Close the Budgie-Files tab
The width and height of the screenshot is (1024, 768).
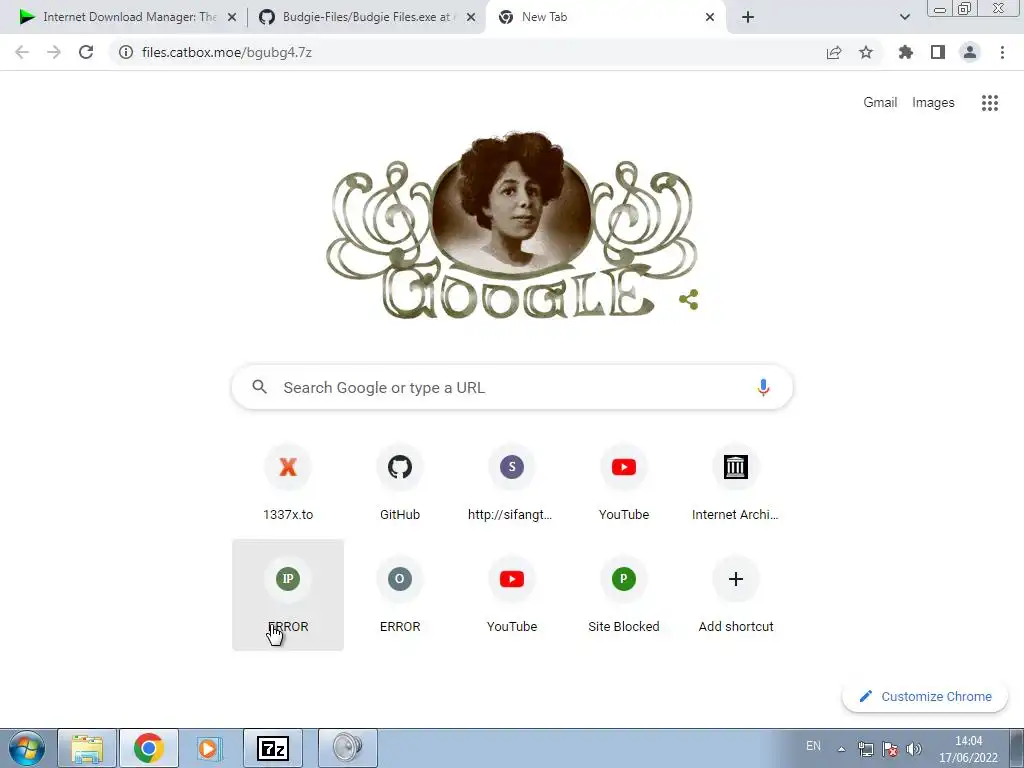(x=471, y=17)
